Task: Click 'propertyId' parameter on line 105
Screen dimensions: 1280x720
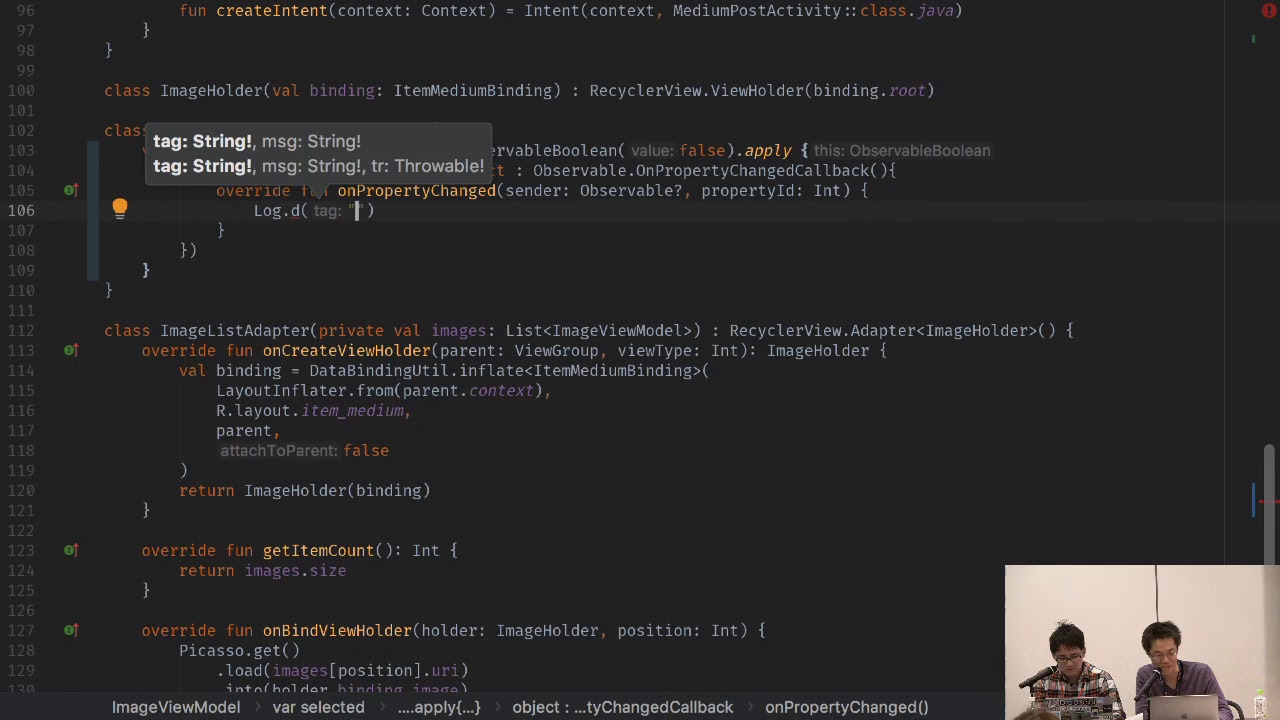Action: point(747,190)
